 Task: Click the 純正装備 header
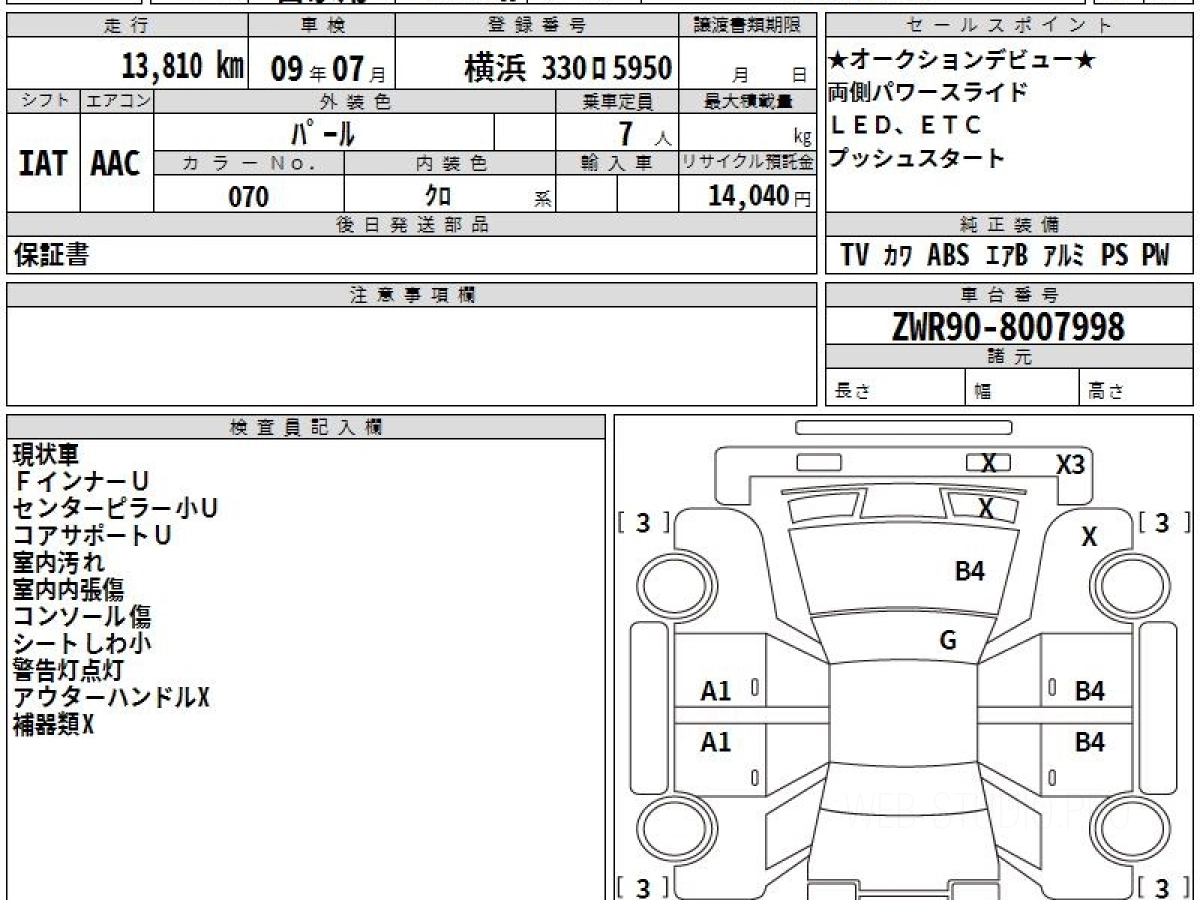coord(1009,226)
